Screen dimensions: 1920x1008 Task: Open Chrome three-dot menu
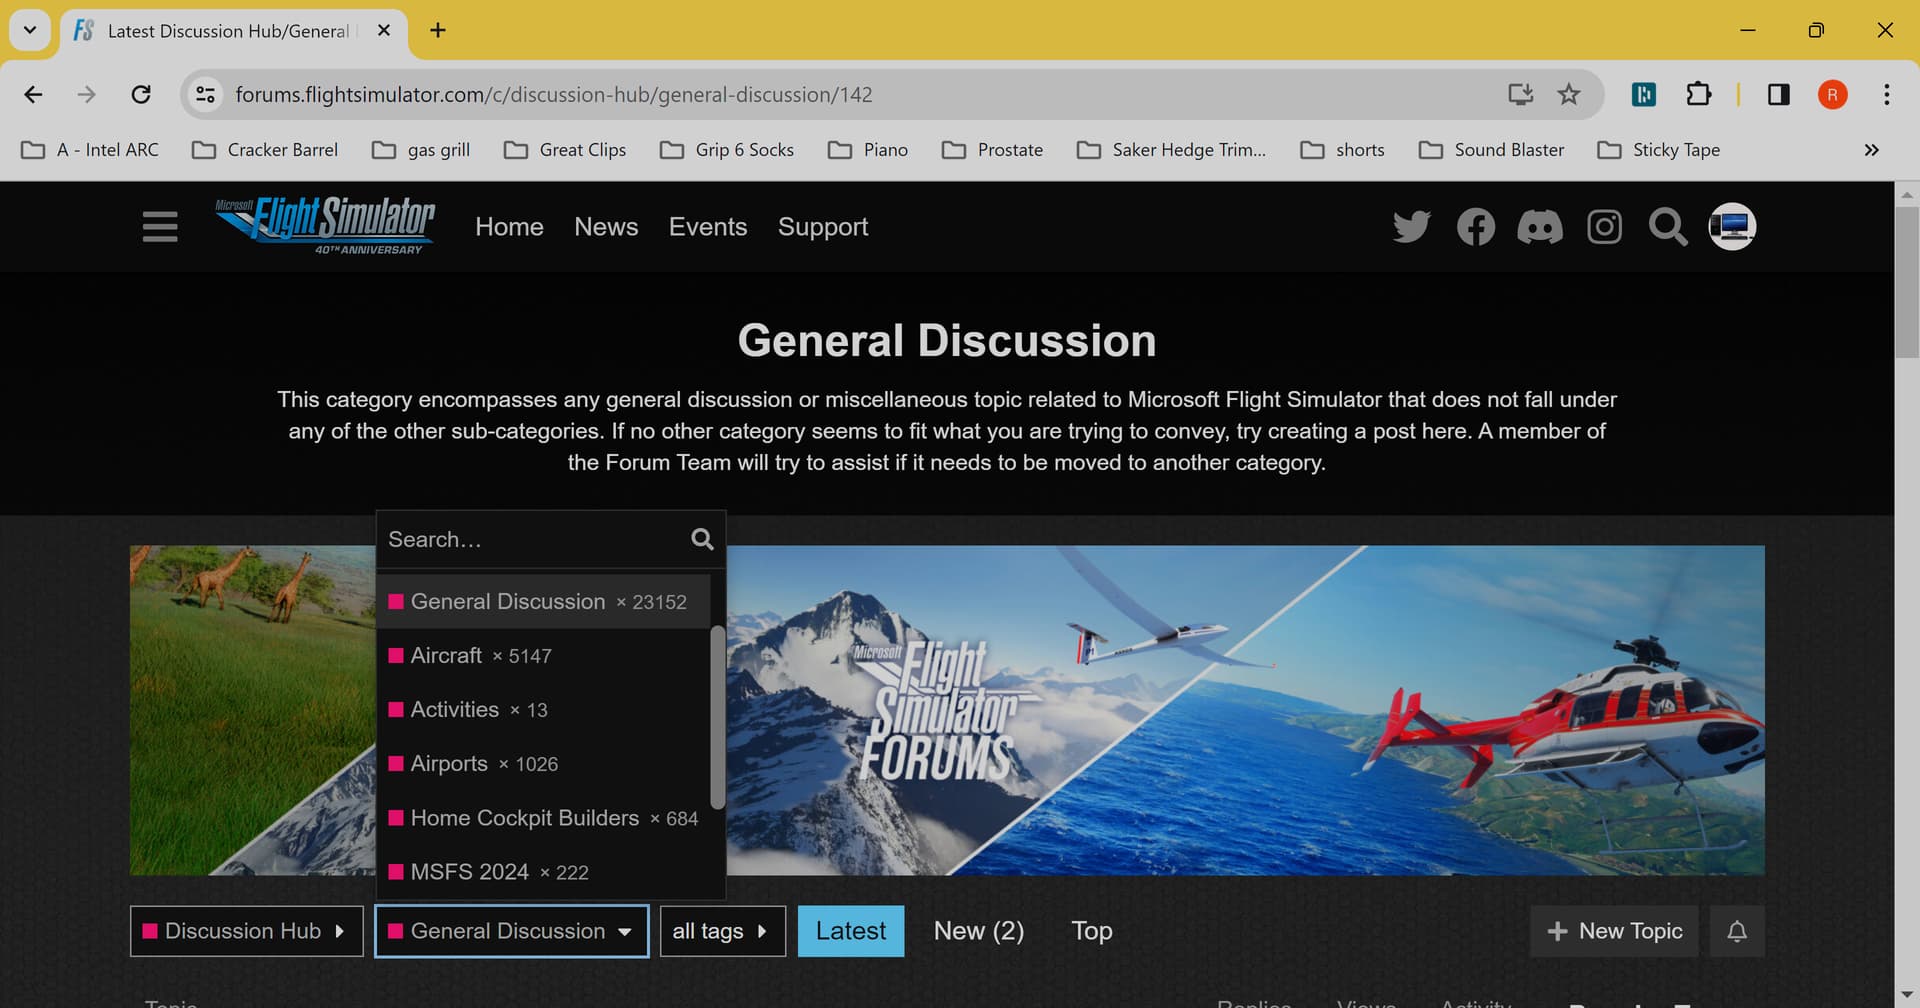click(1886, 94)
